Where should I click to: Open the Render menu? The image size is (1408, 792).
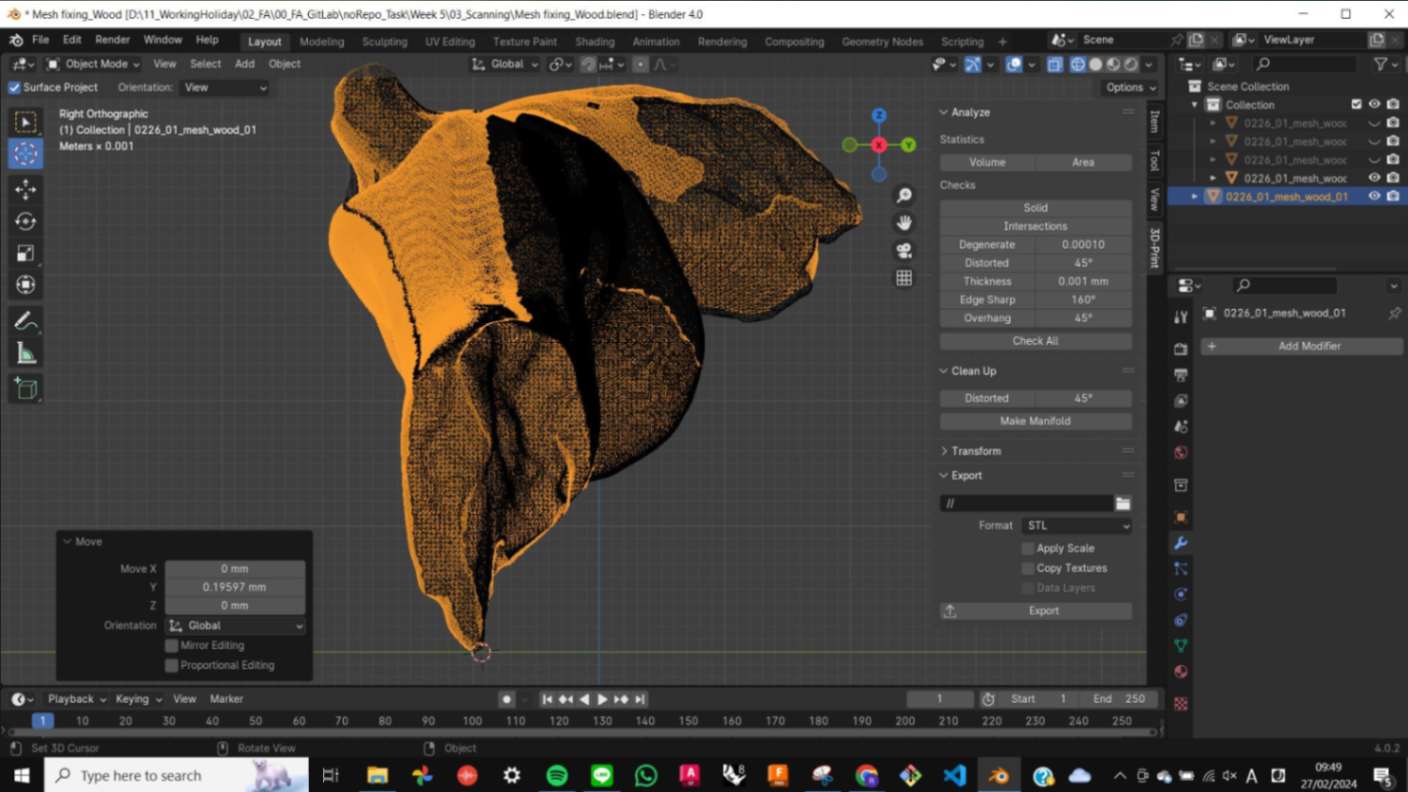[112, 40]
